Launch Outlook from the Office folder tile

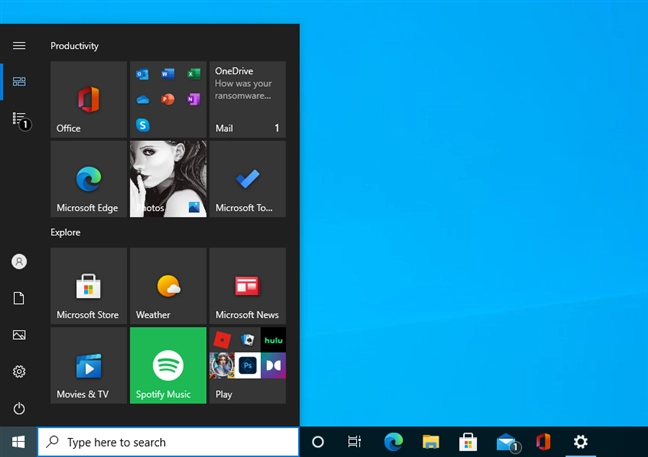click(142, 74)
